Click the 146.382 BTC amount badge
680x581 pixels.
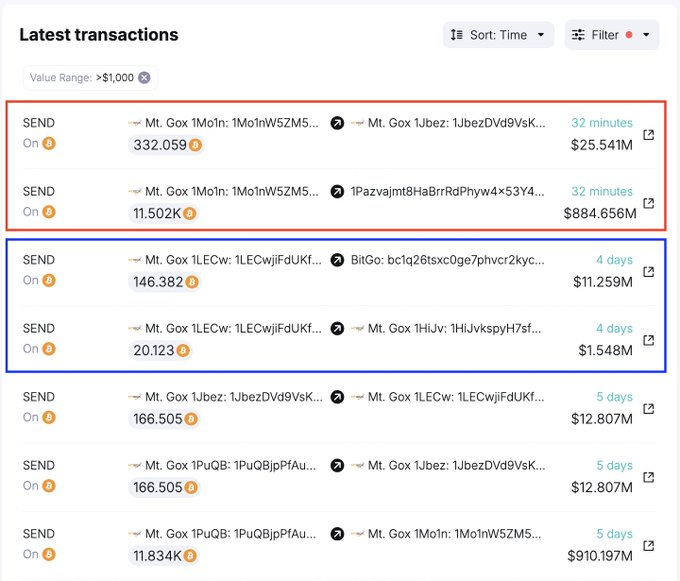165,282
